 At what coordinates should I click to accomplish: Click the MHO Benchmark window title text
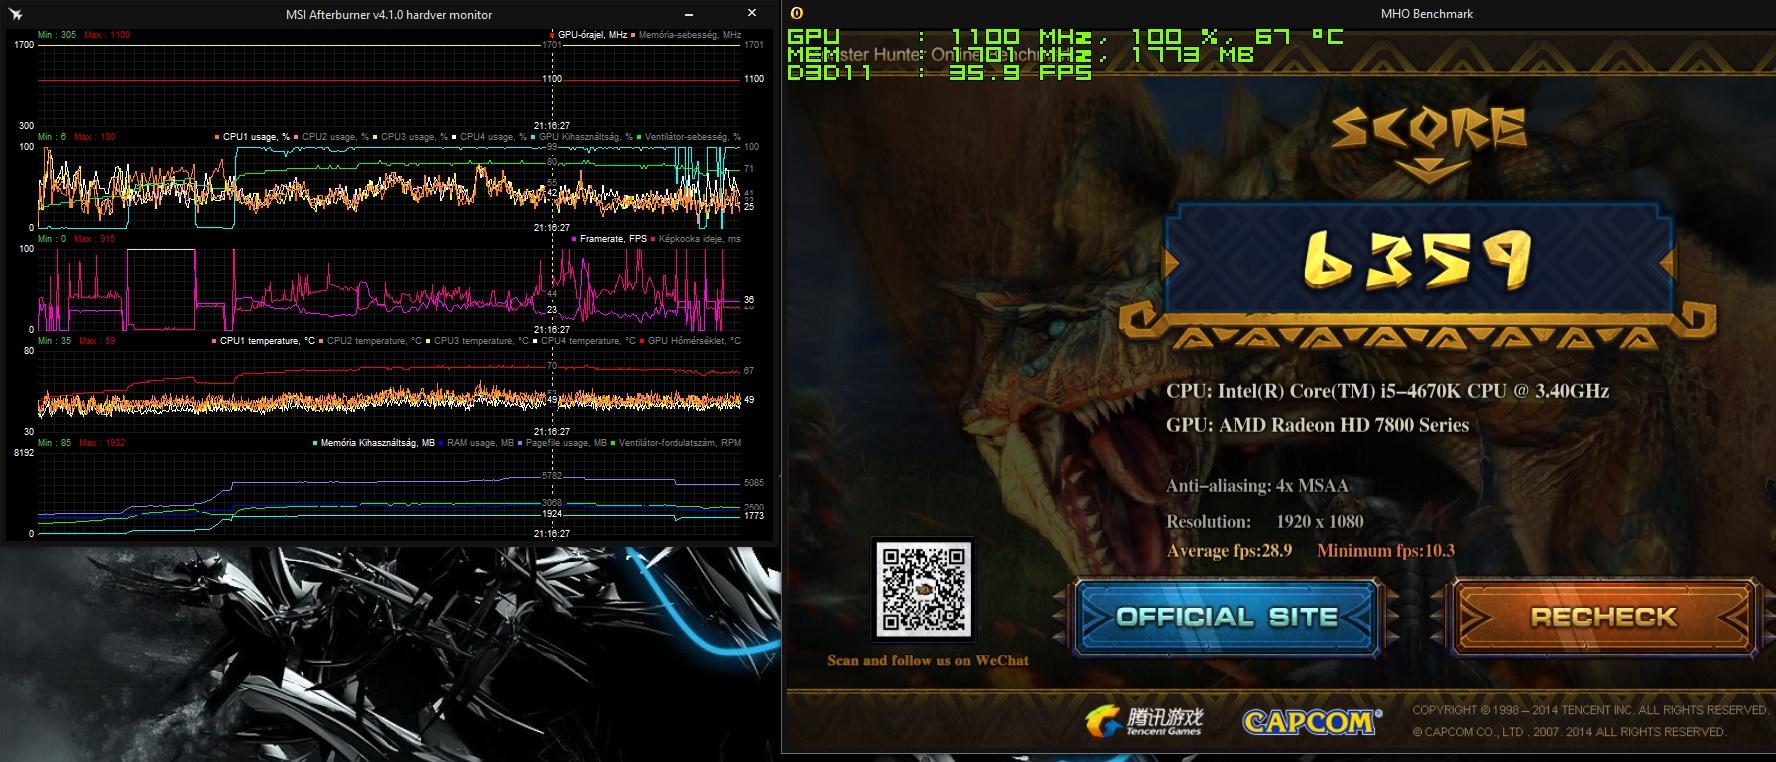pyautogui.click(x=1428, y=14)
